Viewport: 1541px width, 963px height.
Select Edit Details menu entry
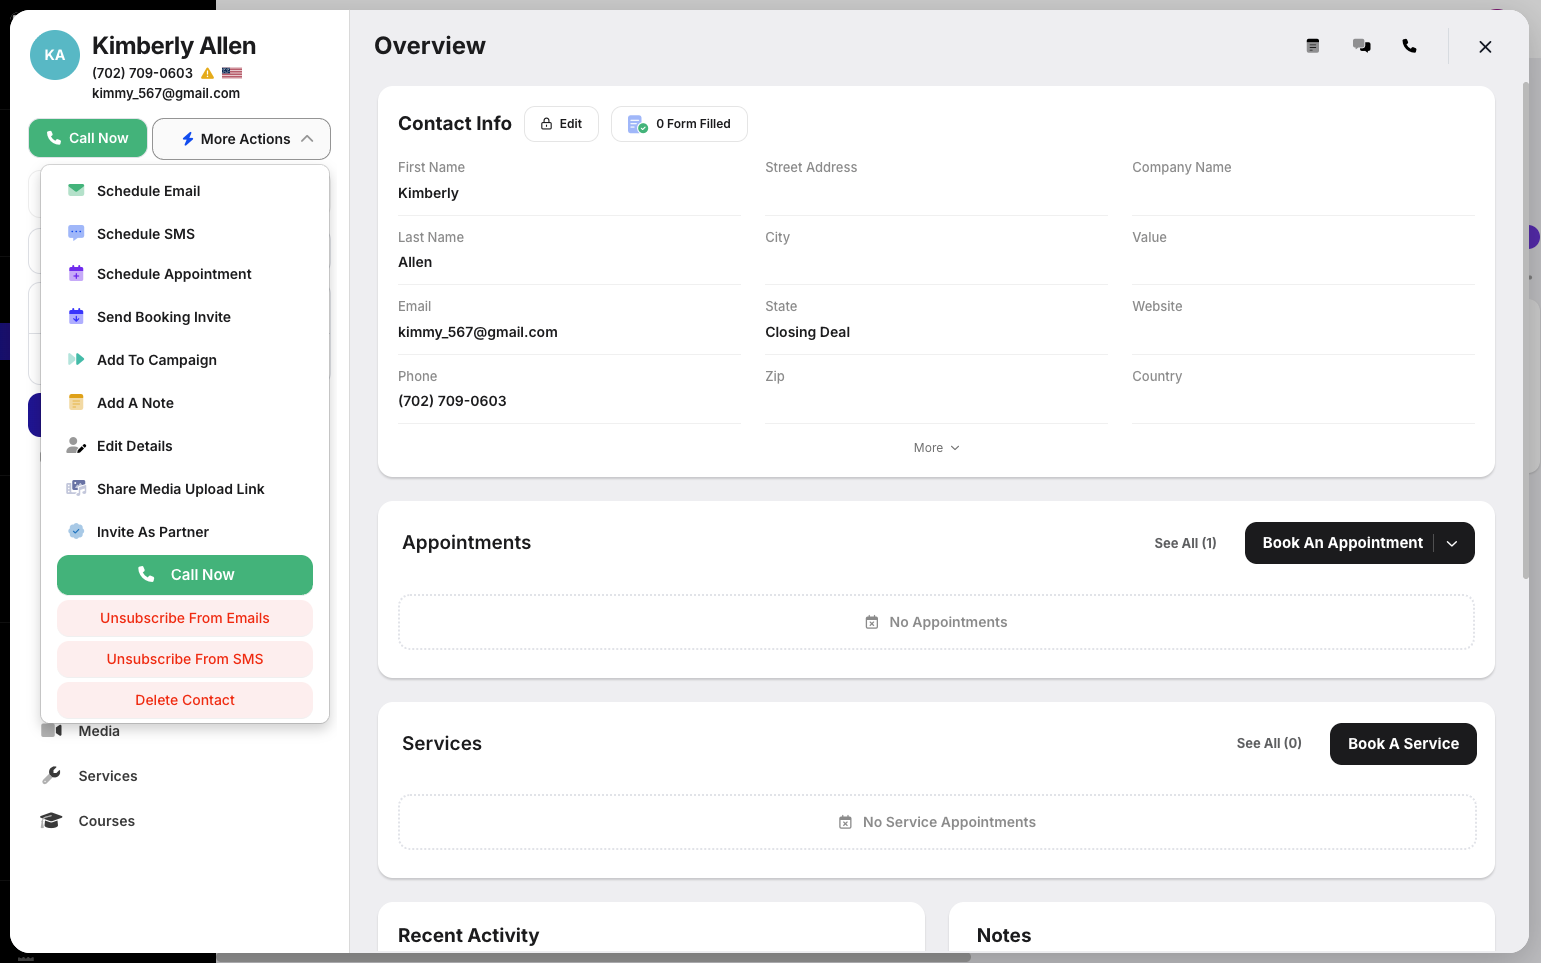[x=185, y=446]
